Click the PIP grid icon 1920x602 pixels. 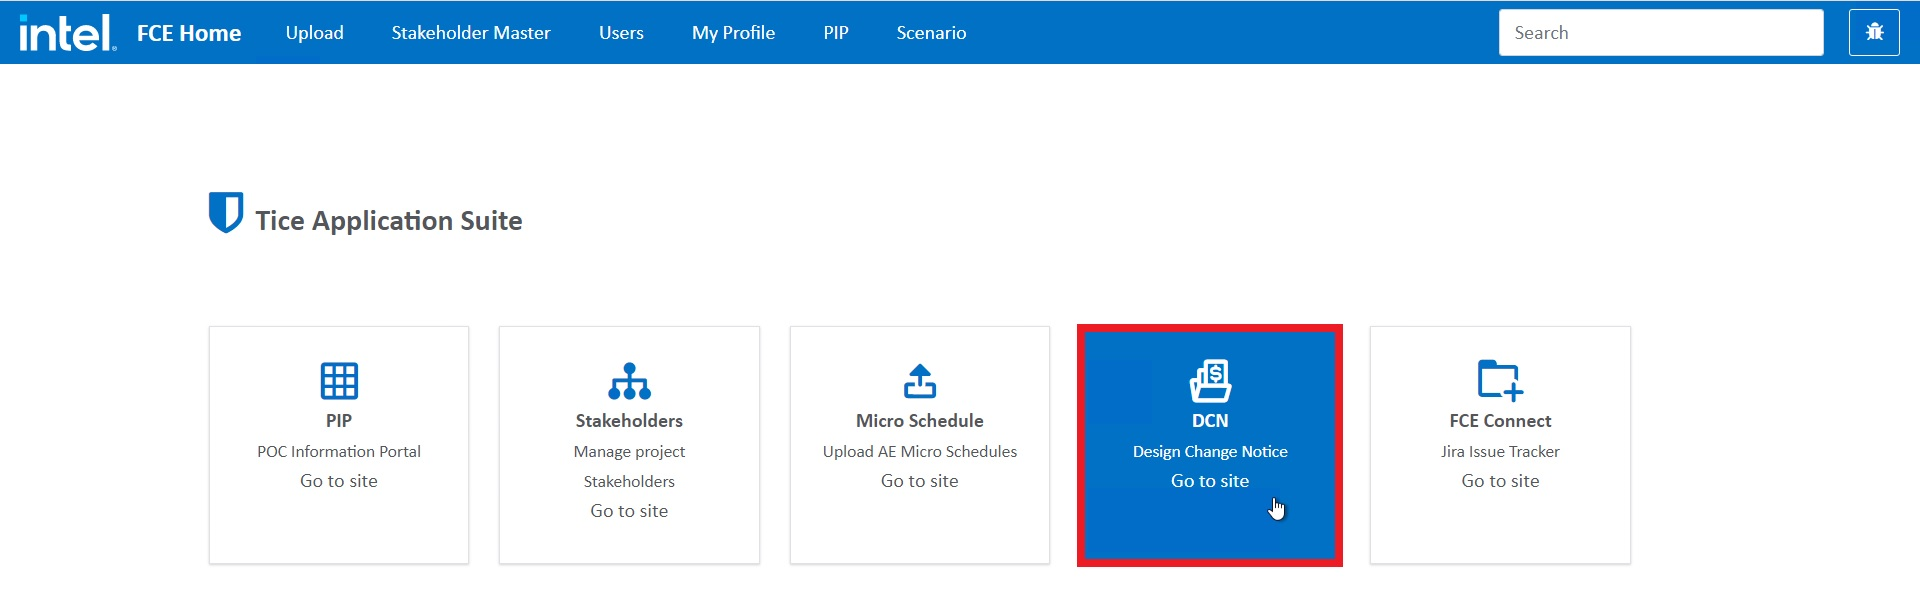click(x=339, y=381)
